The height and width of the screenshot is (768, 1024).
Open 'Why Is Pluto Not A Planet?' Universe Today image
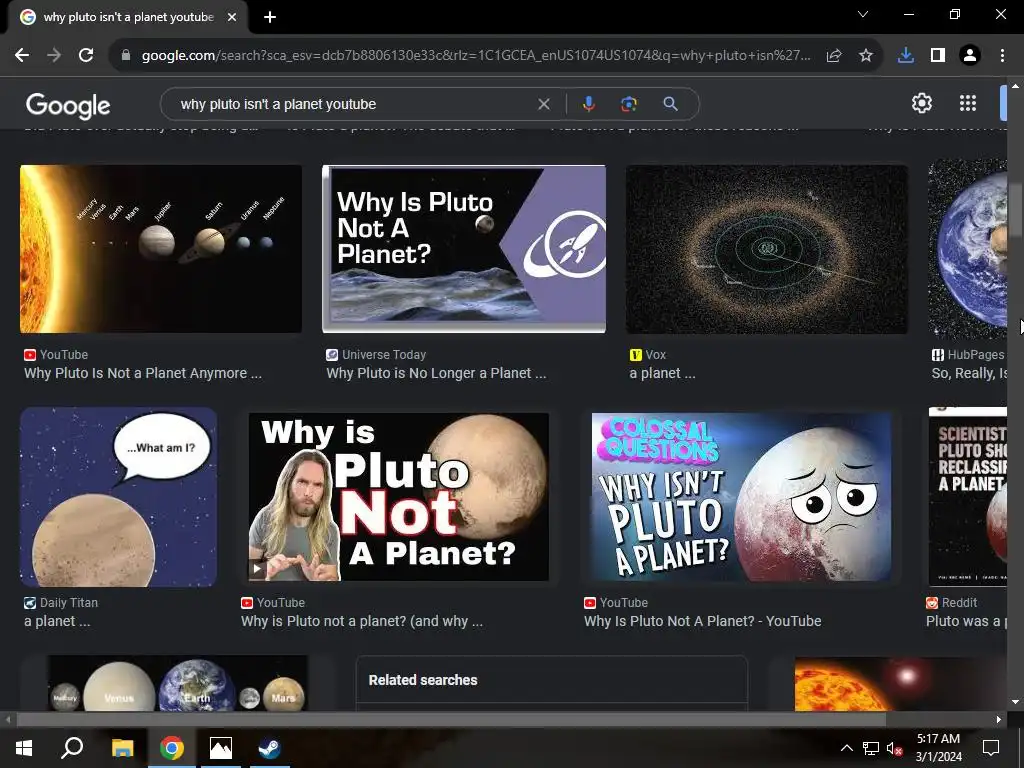click(464, 249)
